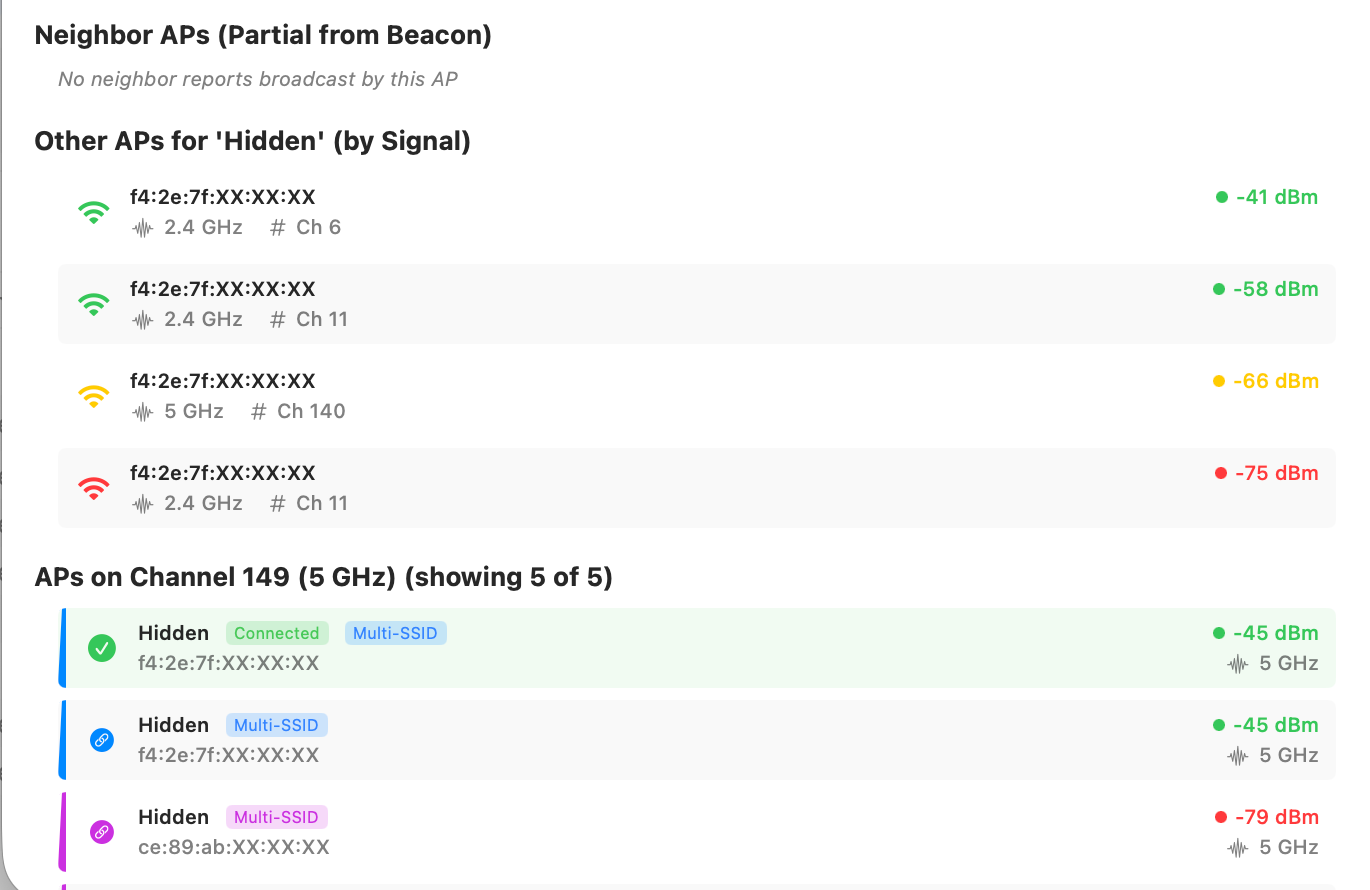This screenshot has height=890, width=1370.
Task: Click the waveform icon beside 5 GHz Ch 140
Action: [x=143, y=412]
